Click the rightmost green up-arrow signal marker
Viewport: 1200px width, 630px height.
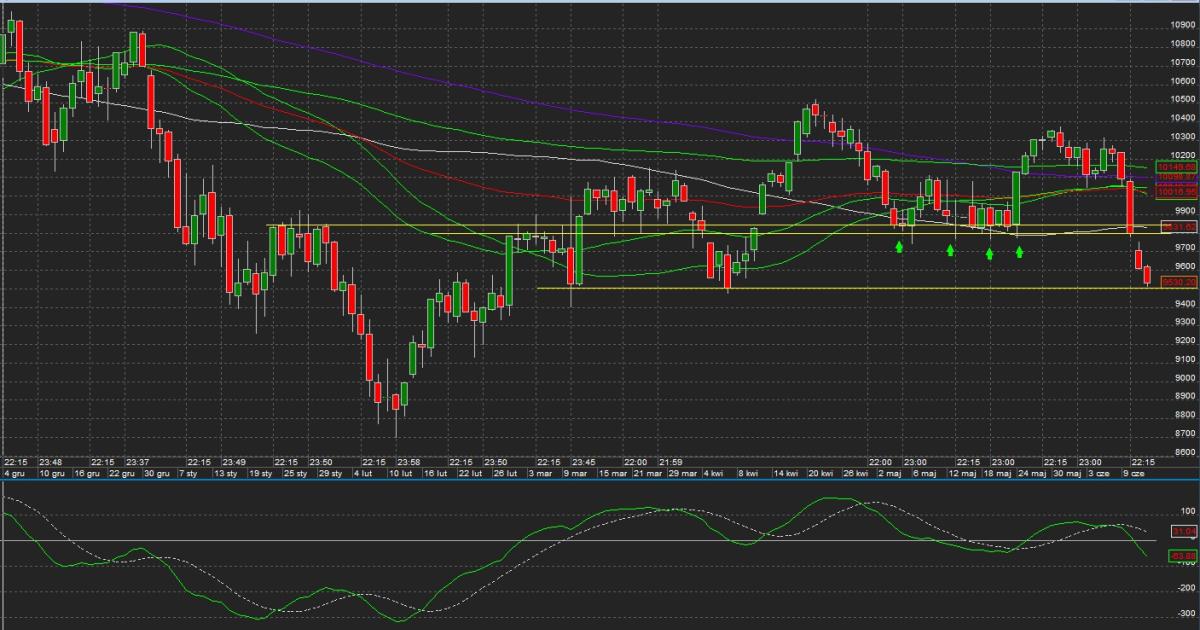[1019, 251]
